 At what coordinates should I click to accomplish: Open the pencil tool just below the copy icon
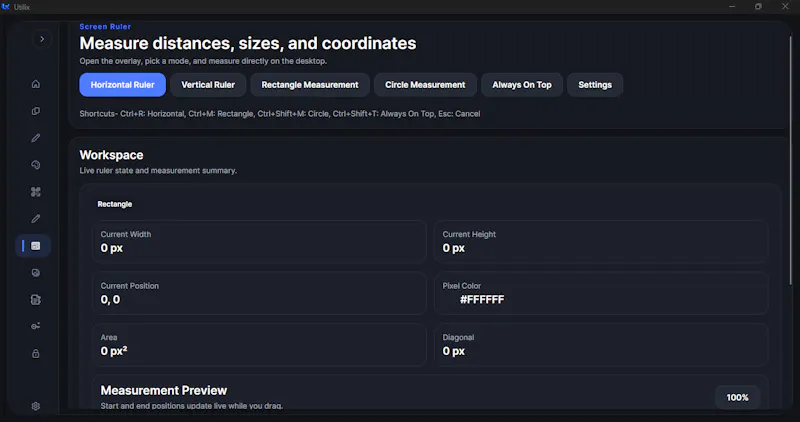click(36, 138)
